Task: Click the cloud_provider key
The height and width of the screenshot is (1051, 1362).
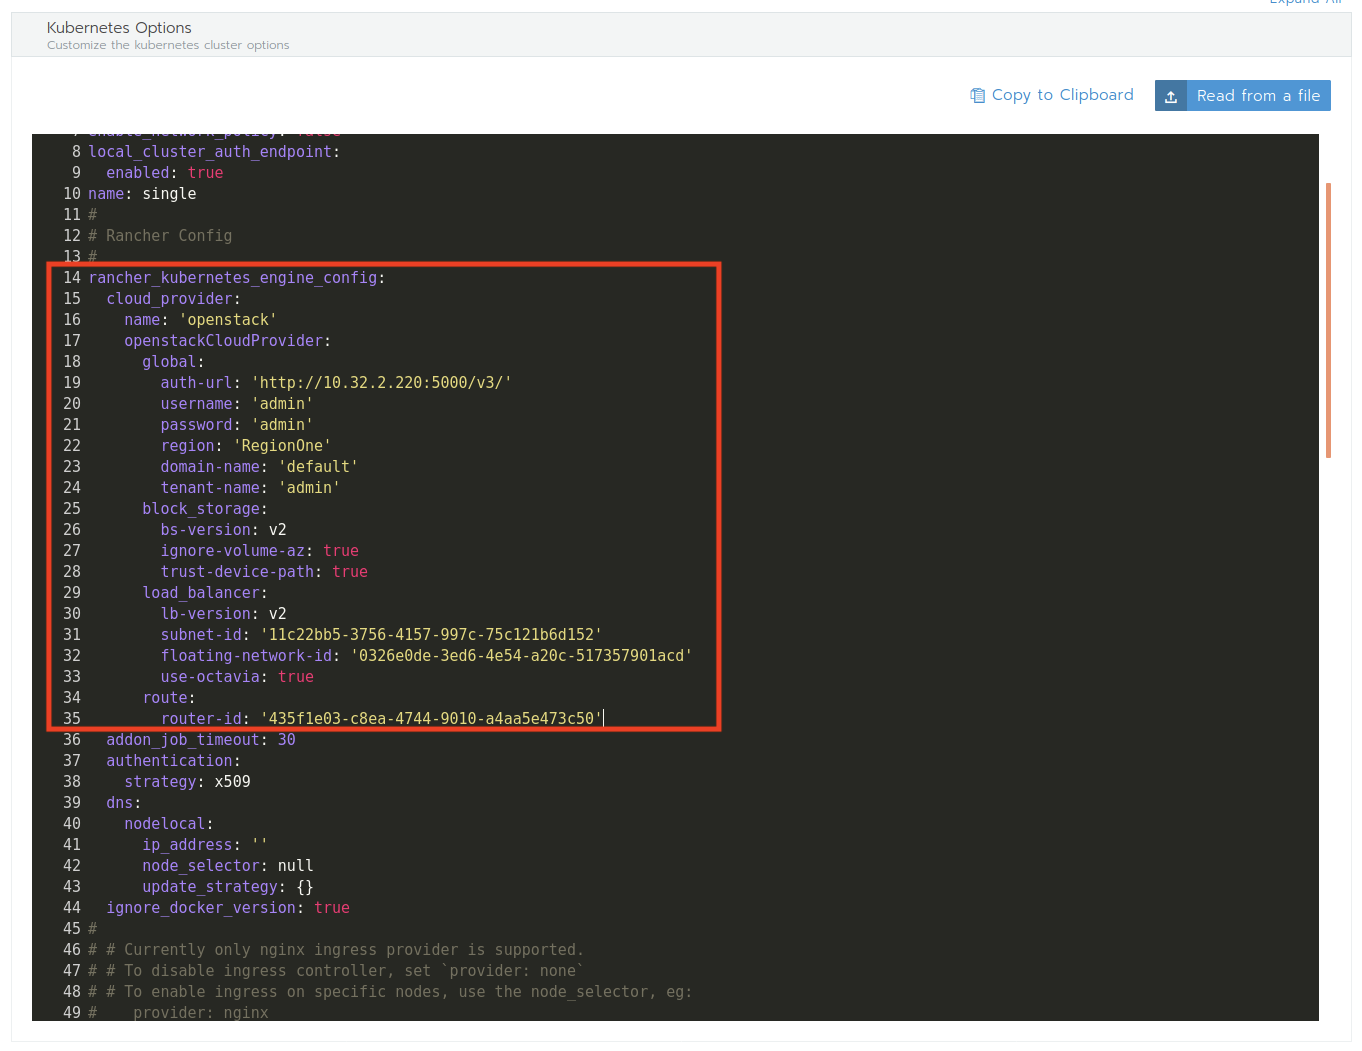Action: [170, 299]
